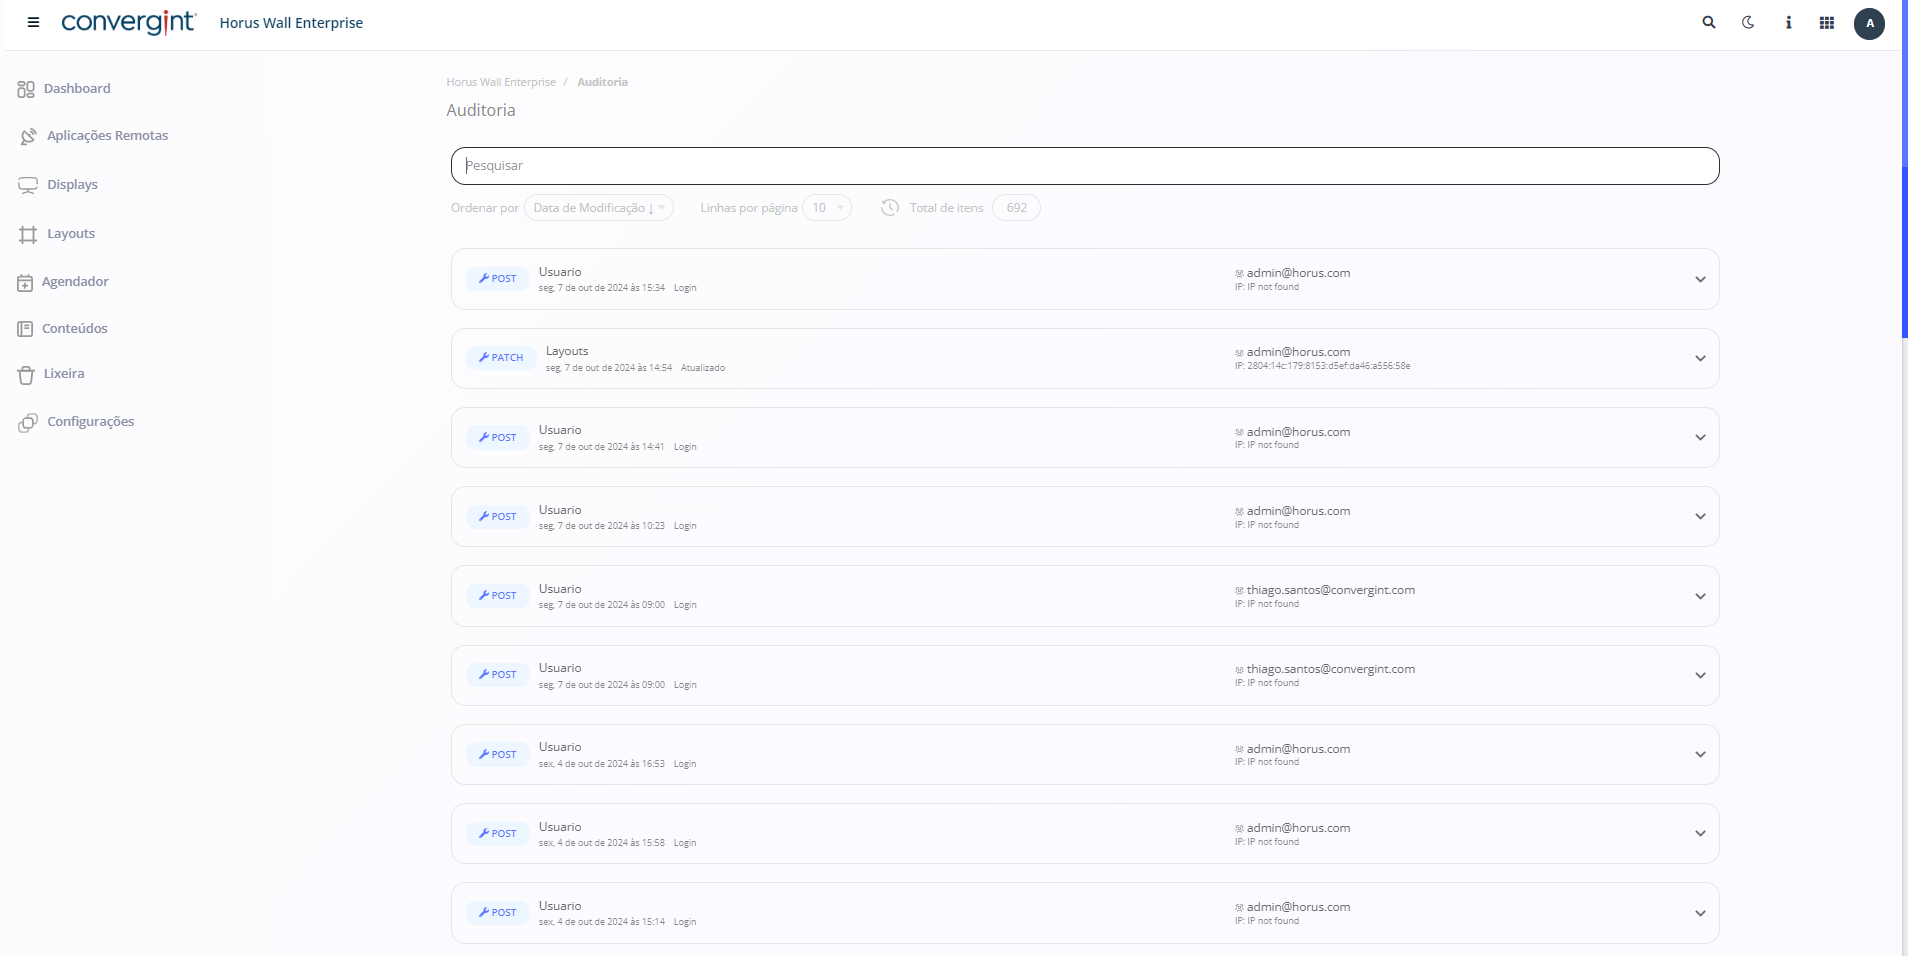Open user avatar menu
The image size is (1908, 956).
pyautogui.click(x=1869, y=23)
